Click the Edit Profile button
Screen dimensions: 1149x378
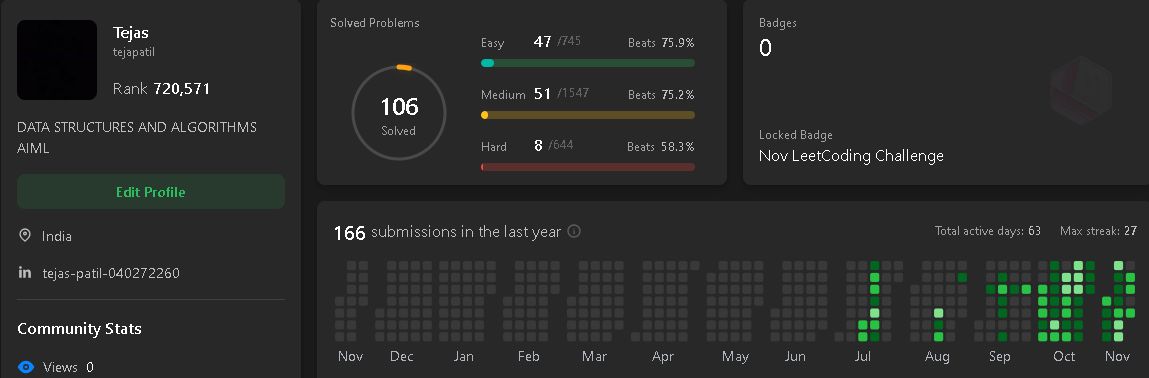tap(151, 192)
